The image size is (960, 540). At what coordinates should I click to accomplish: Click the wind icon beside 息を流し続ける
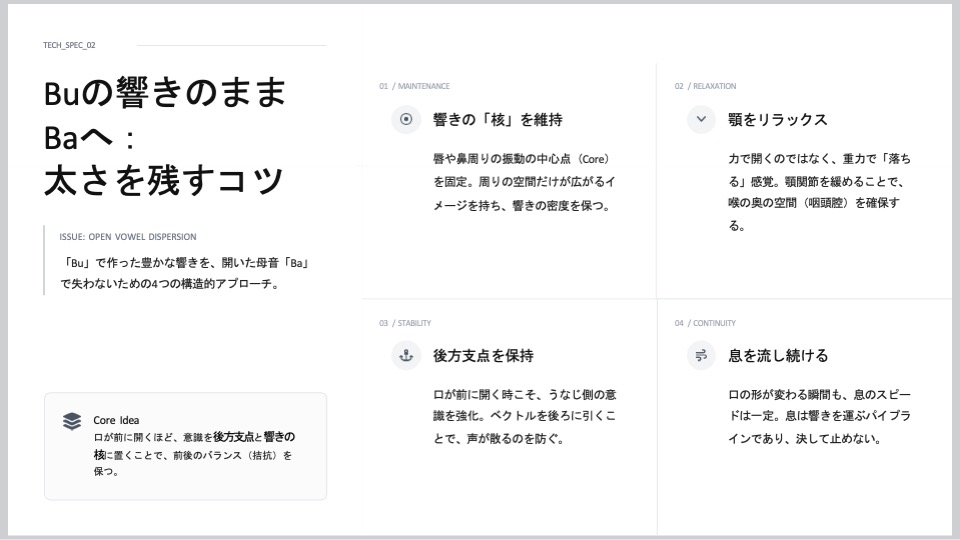701,355
